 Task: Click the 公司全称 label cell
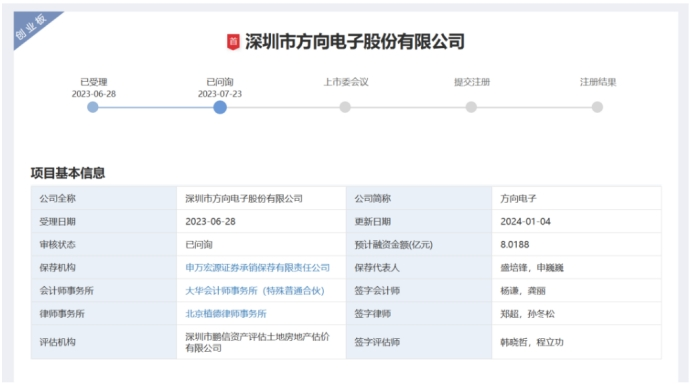104,198
